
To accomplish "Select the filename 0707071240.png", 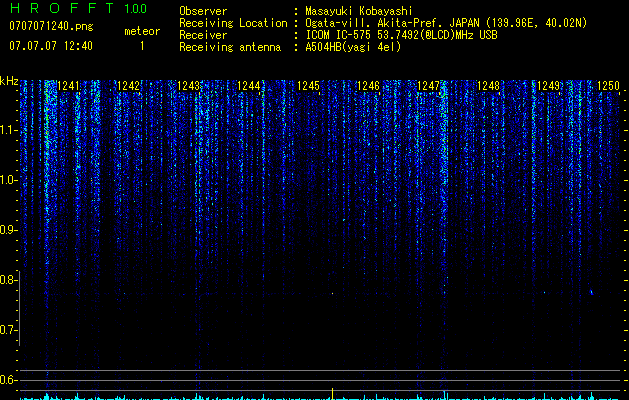I will [x=51, y=27].
